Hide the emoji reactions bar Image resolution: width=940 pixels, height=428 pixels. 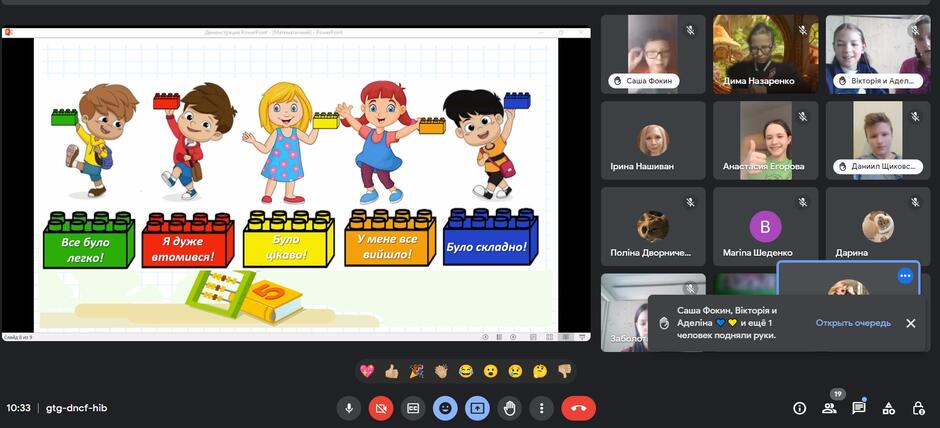point(445,408)
